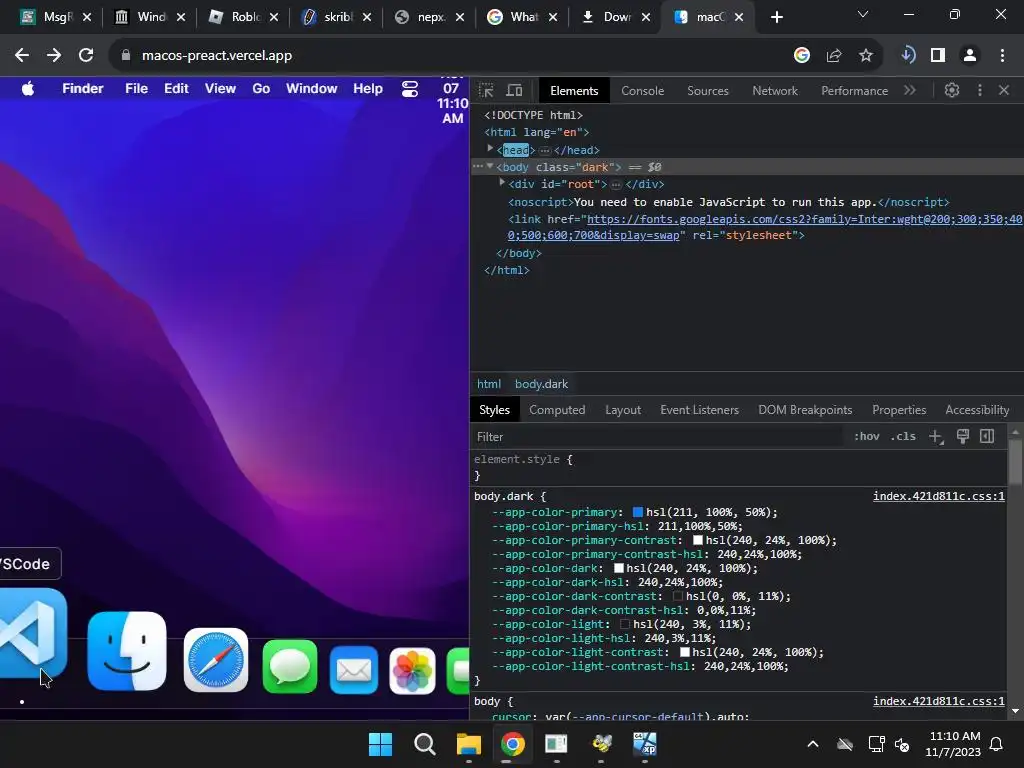Click ellipsis inside the head element
Image resolution: width=1024 pixels, height=768 pixels.
(545, 150)
